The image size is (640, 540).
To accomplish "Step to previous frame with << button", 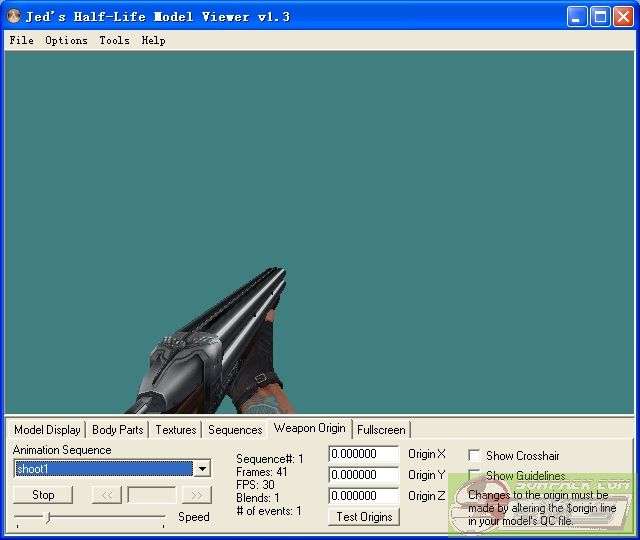I will point(106,495).
